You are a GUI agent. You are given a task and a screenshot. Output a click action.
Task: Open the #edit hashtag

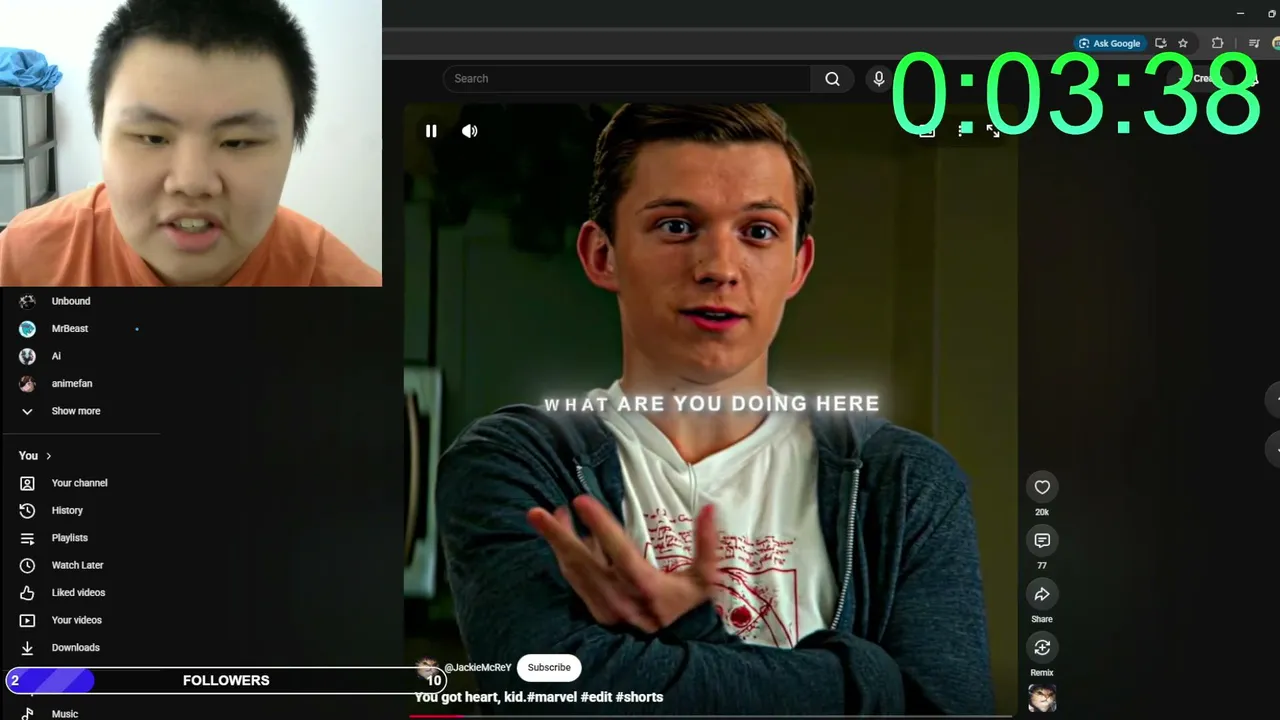click(x=596, y=697)
